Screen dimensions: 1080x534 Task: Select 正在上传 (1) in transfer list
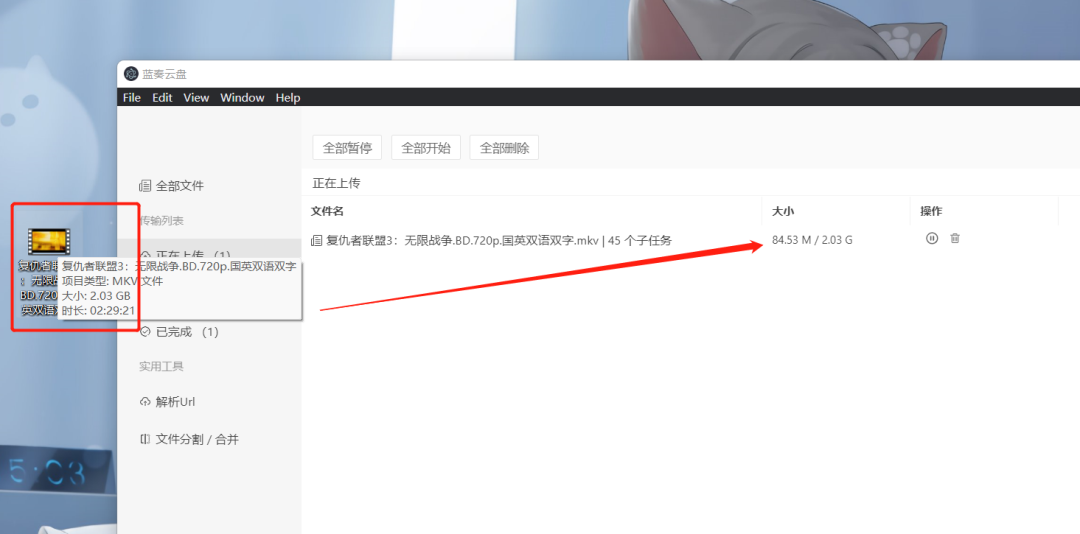(192, 256)
